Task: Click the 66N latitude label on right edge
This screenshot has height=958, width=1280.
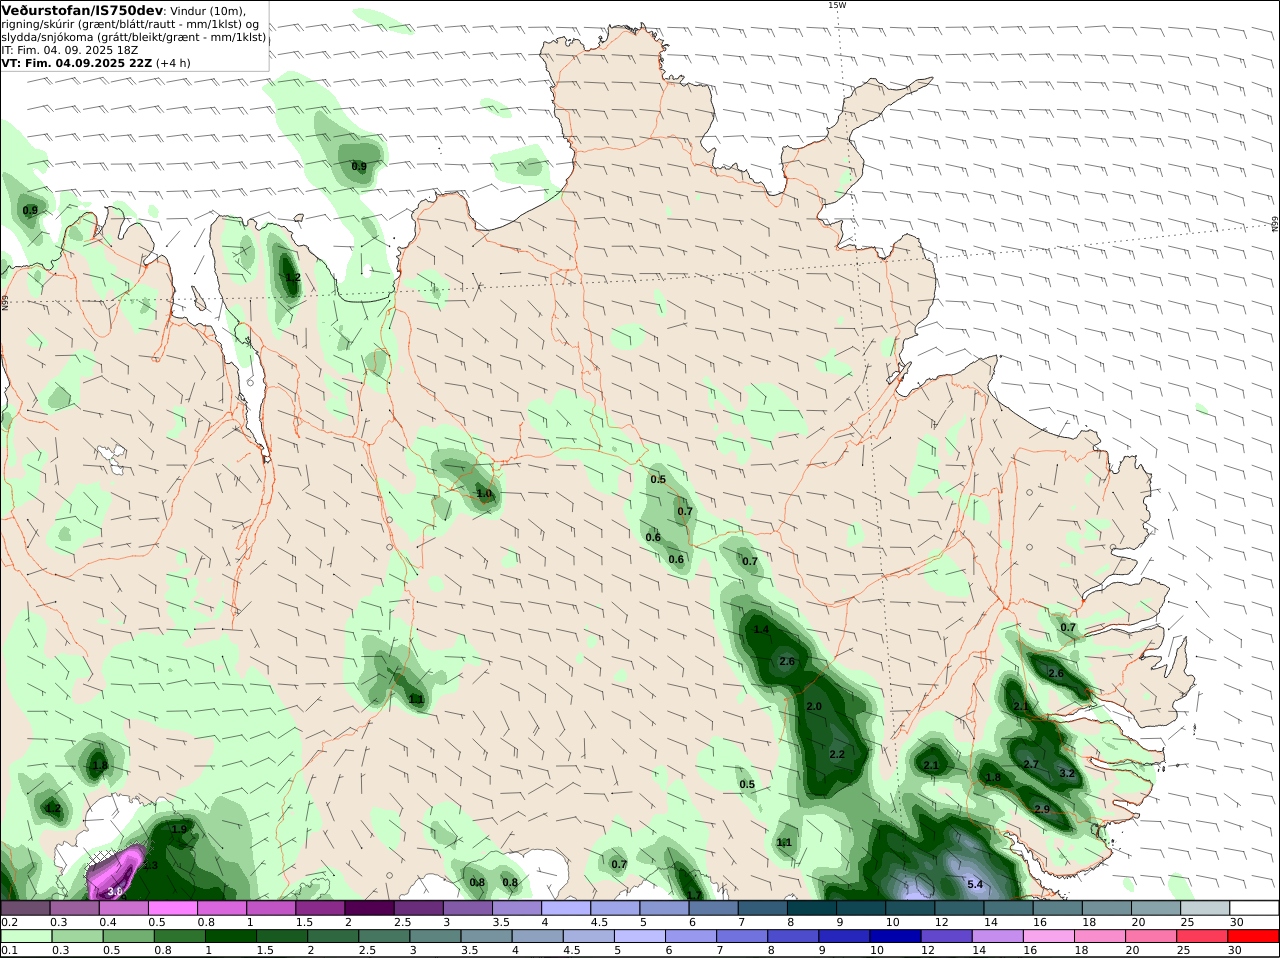Action: coord(1275,225)
